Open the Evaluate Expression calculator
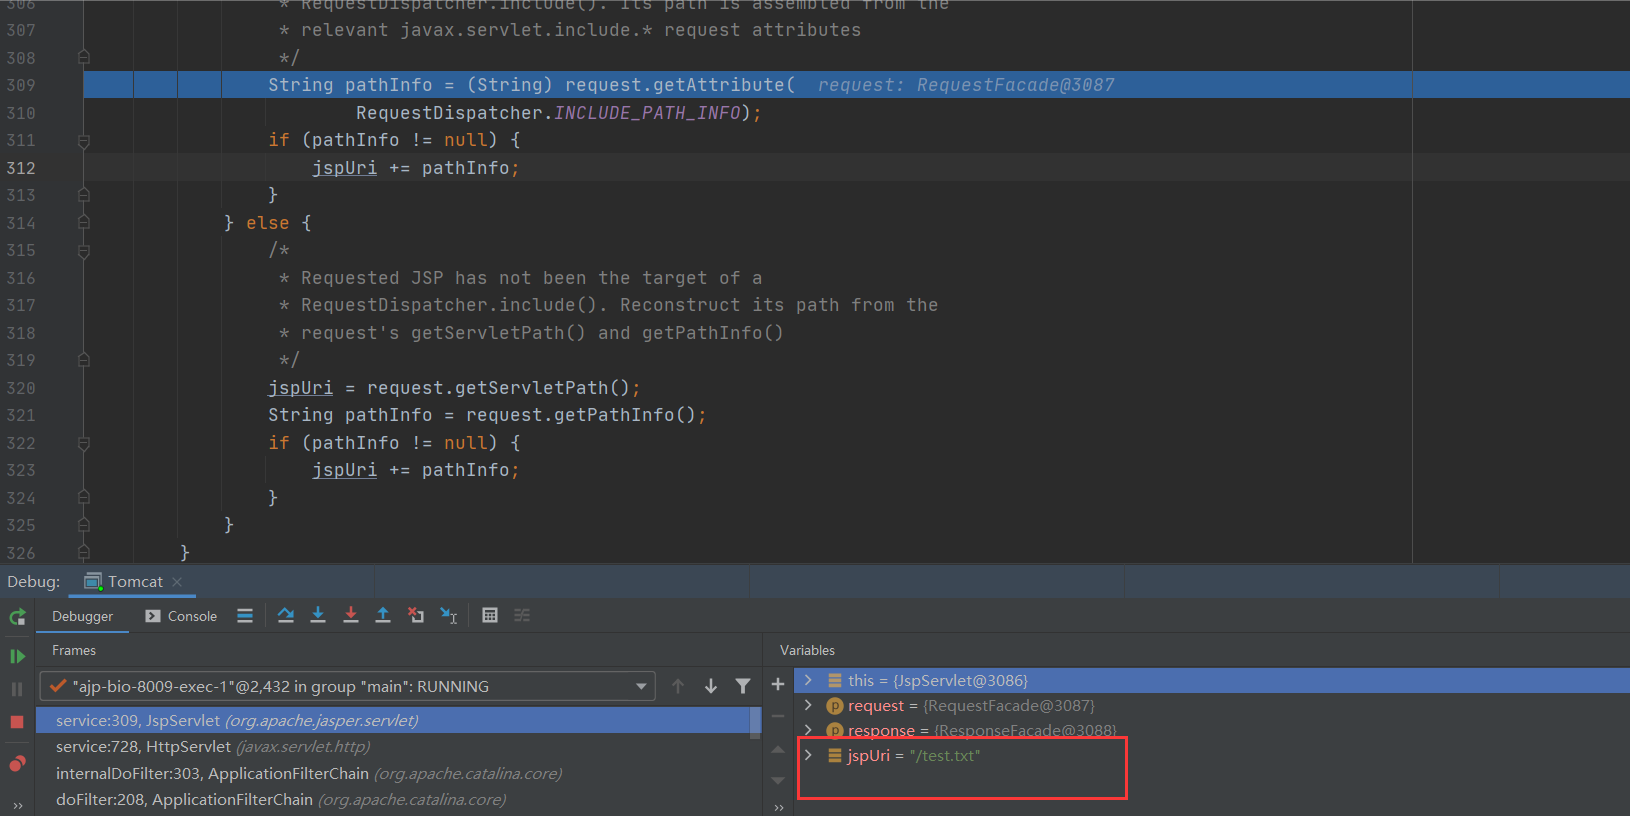The height and width of the screenshot is (816, 1630). 490,616
